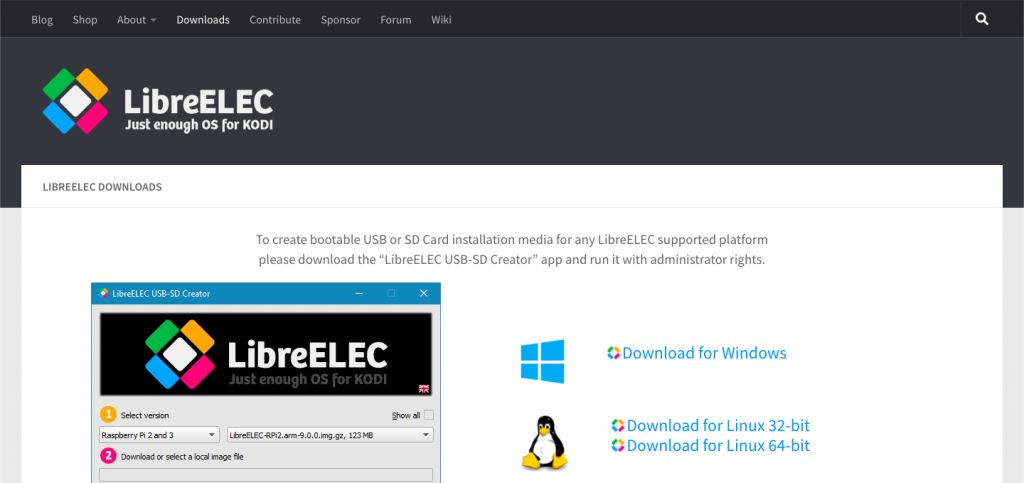The width and height of the screenshot is (1024, 483).
Task: Click Download for Windows link
Action: click(x=697, y=353)
